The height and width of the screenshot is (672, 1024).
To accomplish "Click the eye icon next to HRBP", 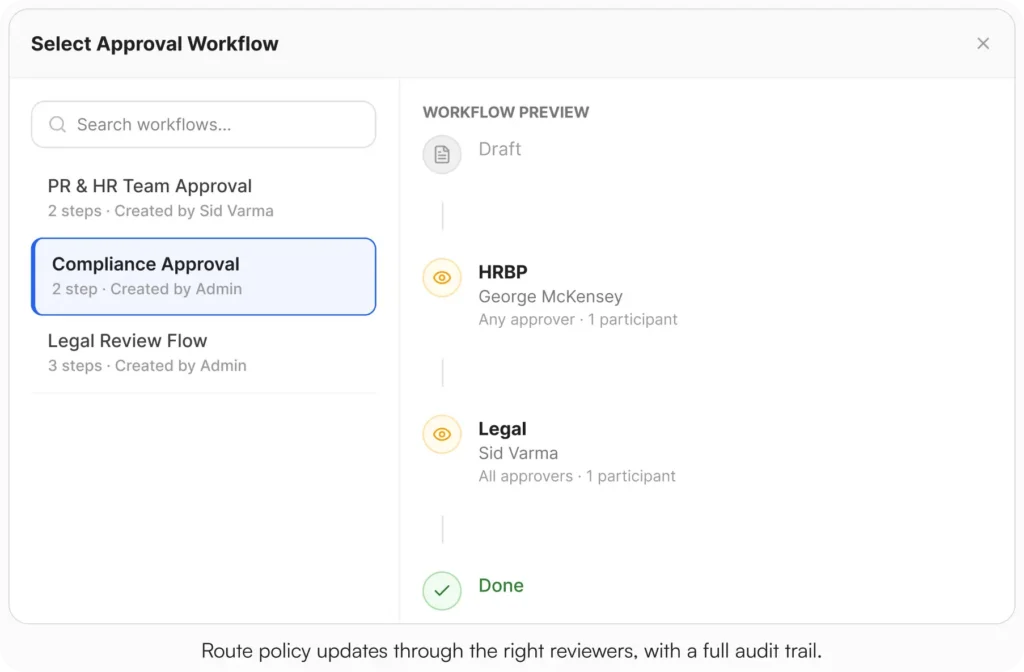I will (x=442, y=278).
